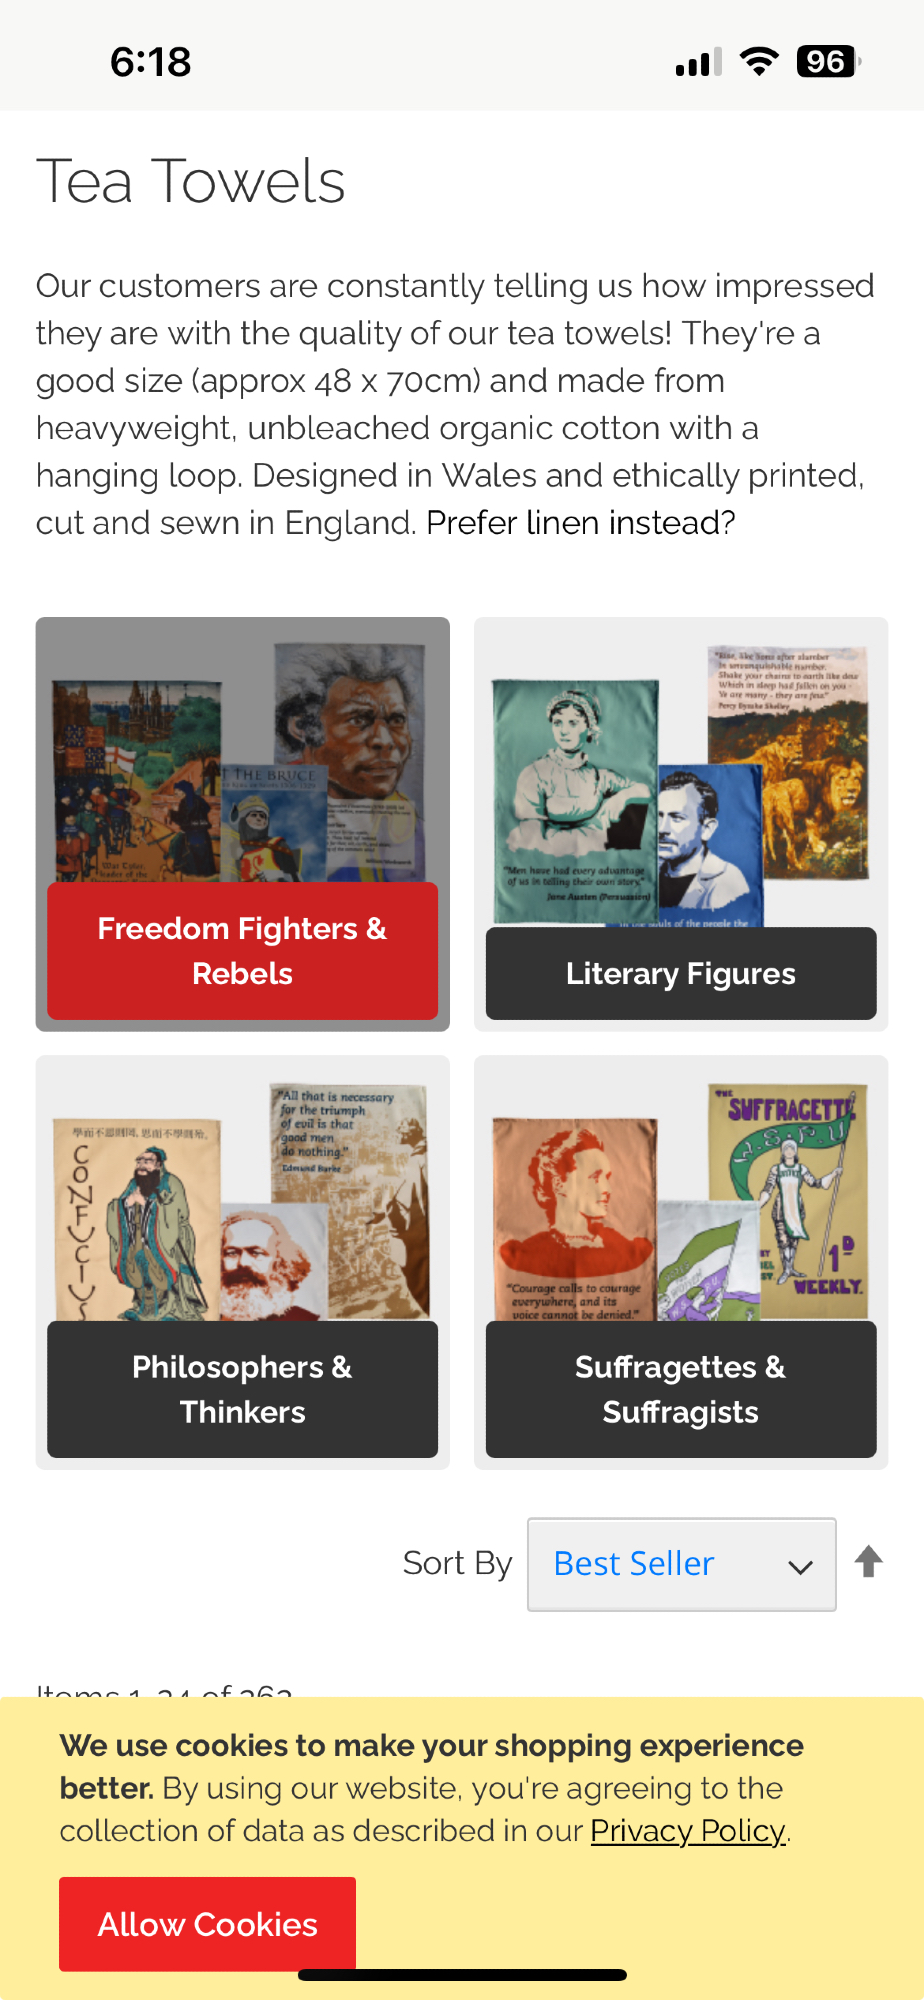Tap the cellular signal bars icon

698,63
